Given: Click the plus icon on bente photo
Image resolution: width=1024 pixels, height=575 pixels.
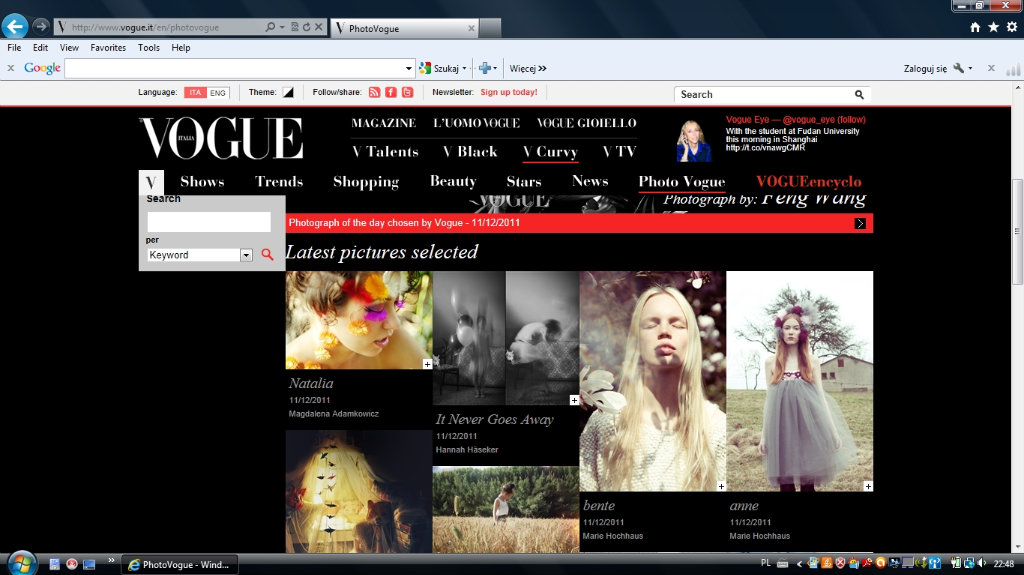Looking at the screenshot, I should click(721, 486).
